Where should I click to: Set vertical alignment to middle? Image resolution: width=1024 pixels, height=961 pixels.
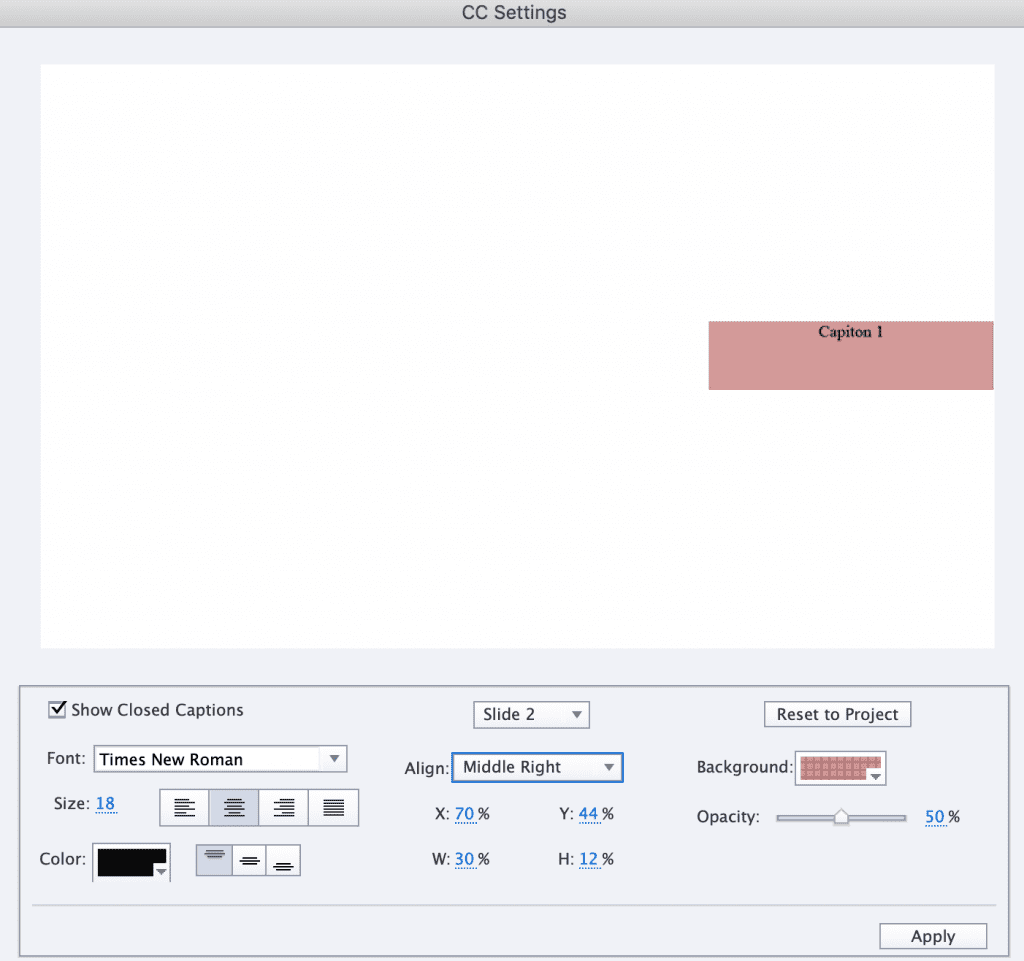(x=249, y=860)
